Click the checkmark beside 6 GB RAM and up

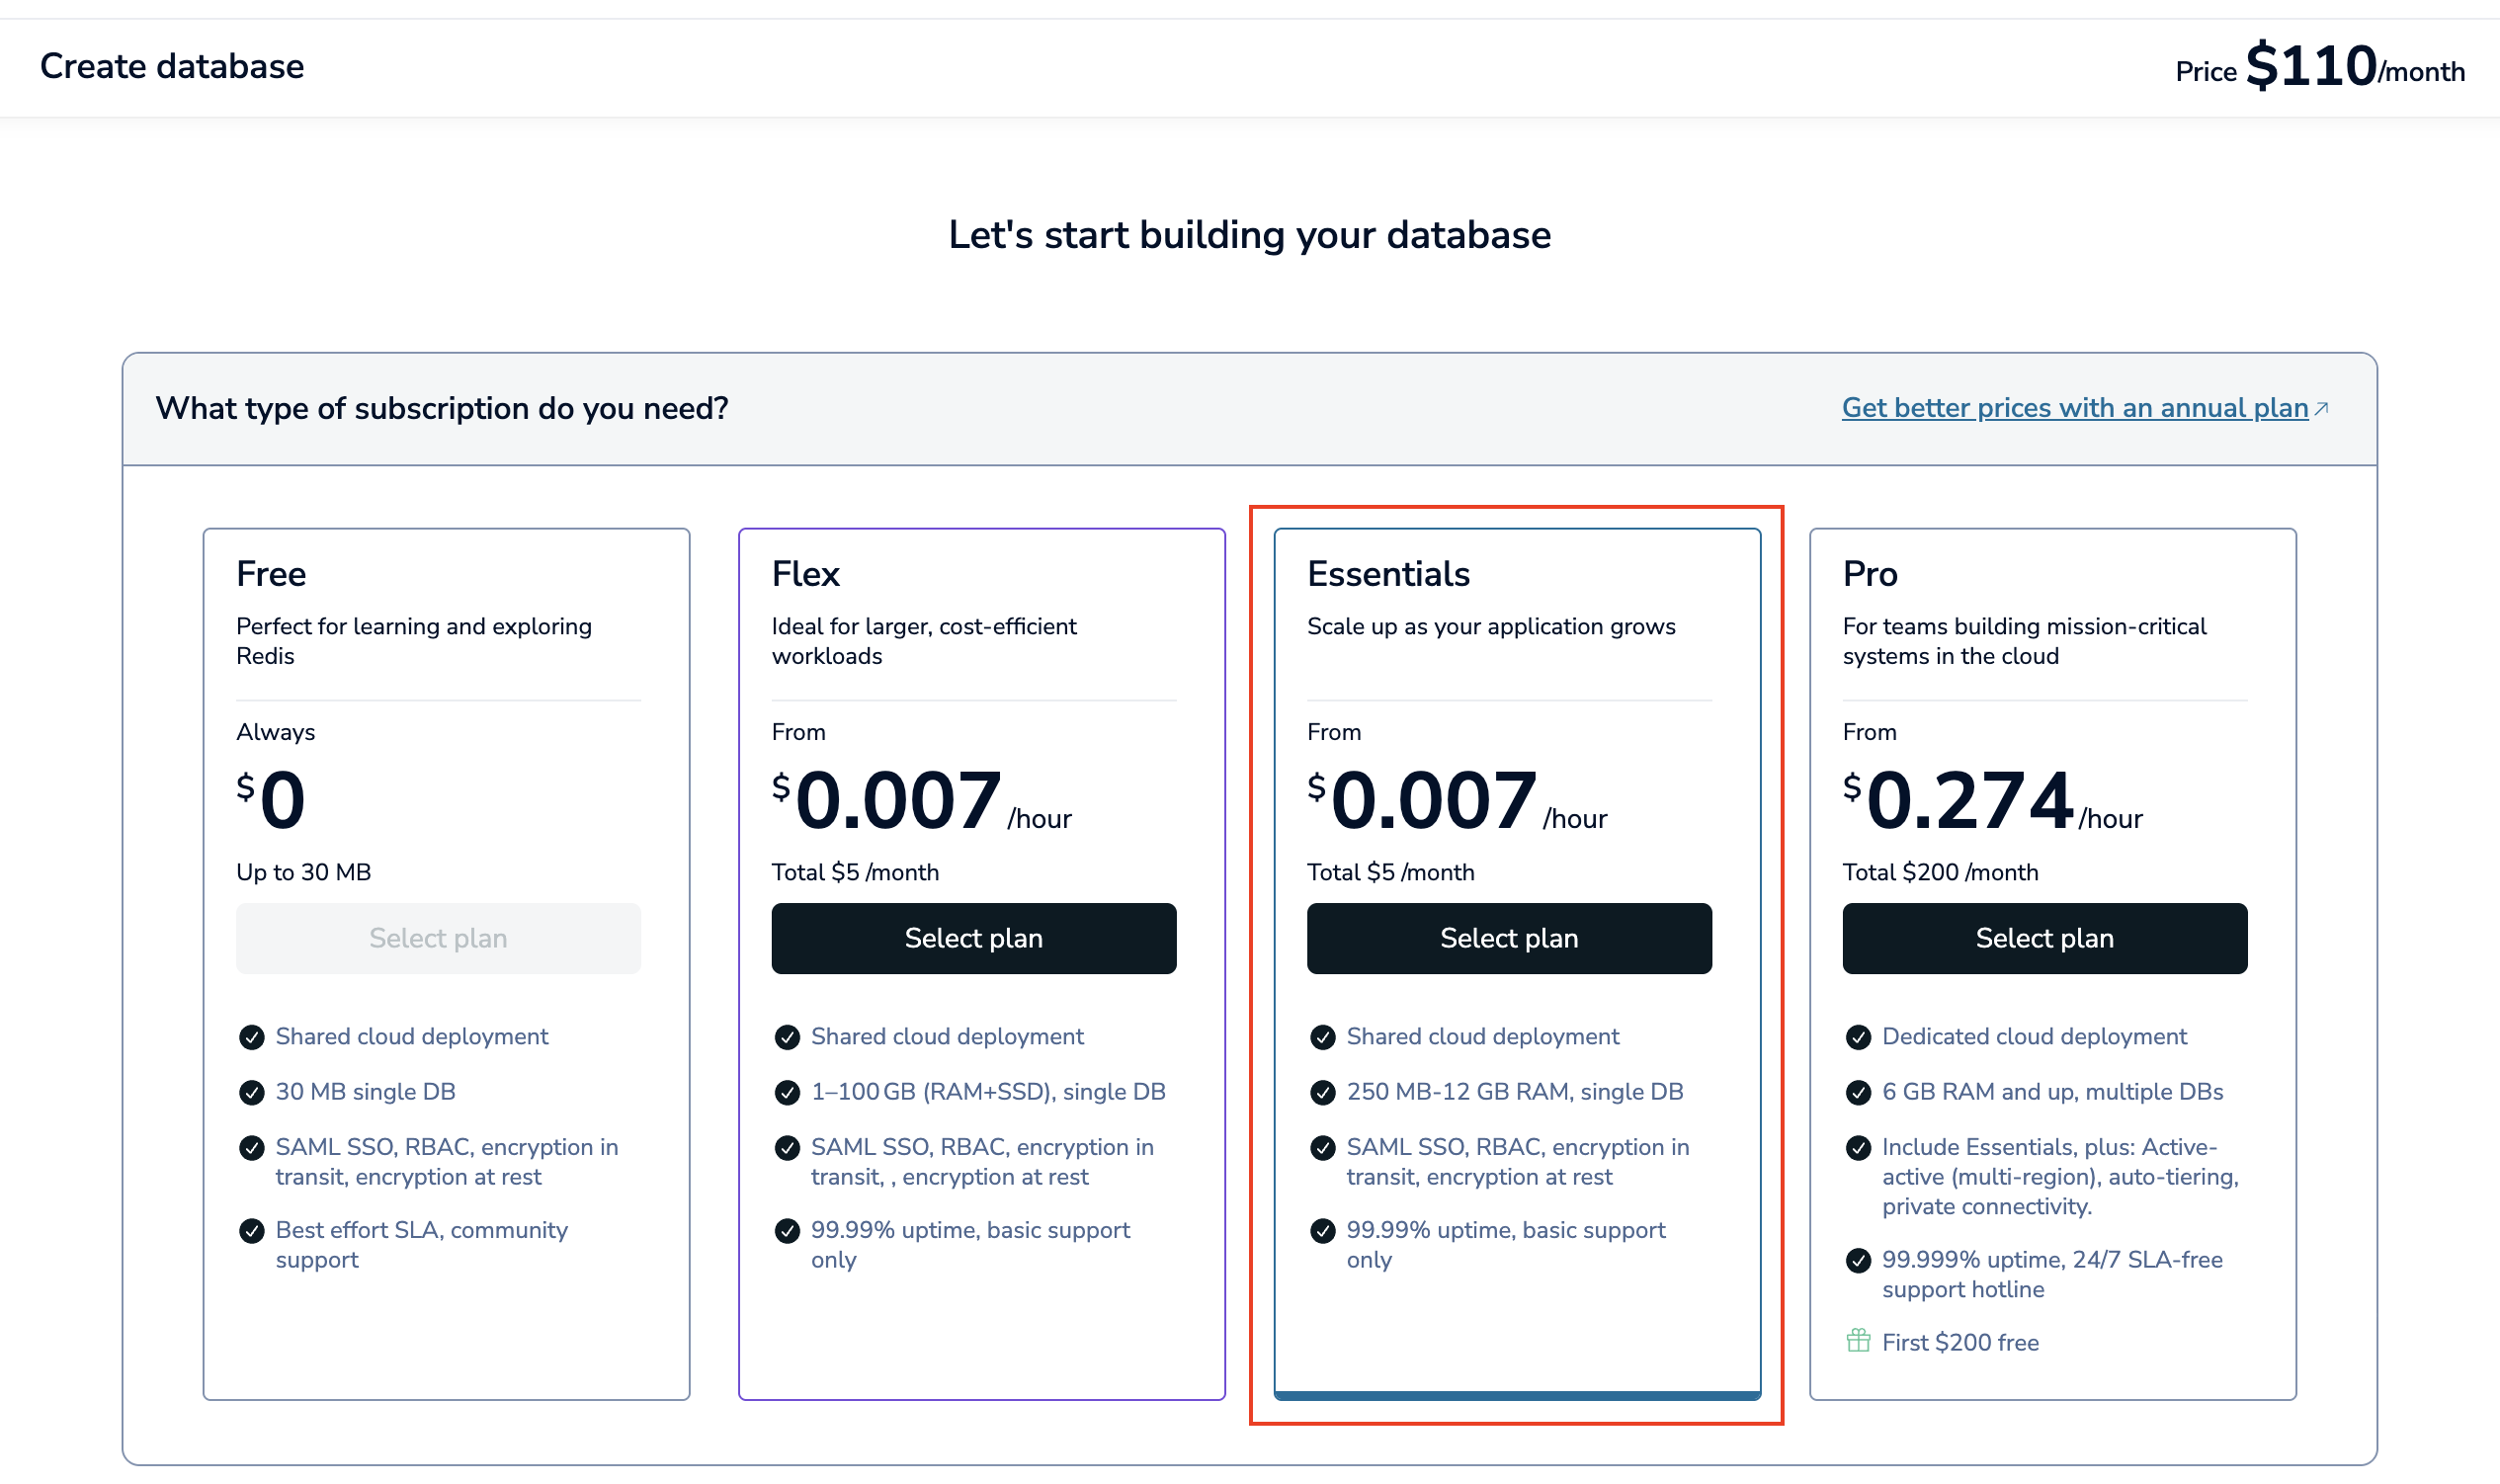(x=1858, y=1092)
